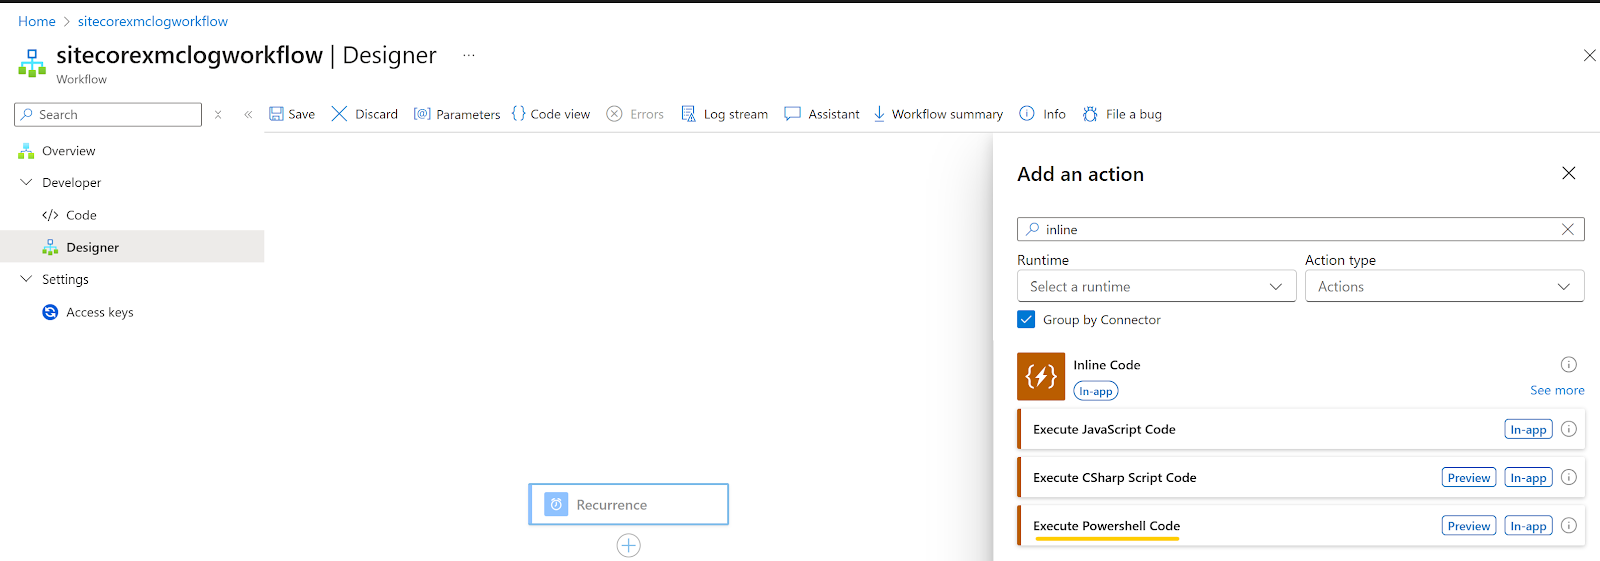Viewport: 1600px width, 561px height.
Task: Click the action search field containing inline
Action: point(1300,229)
